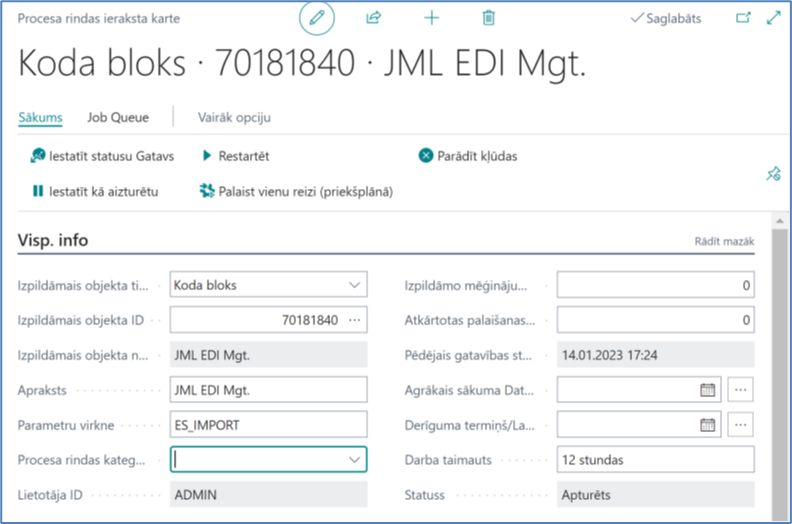Click the share icon in header
Image resolution: width=792 pixels, height=524 pixels.
375,18
